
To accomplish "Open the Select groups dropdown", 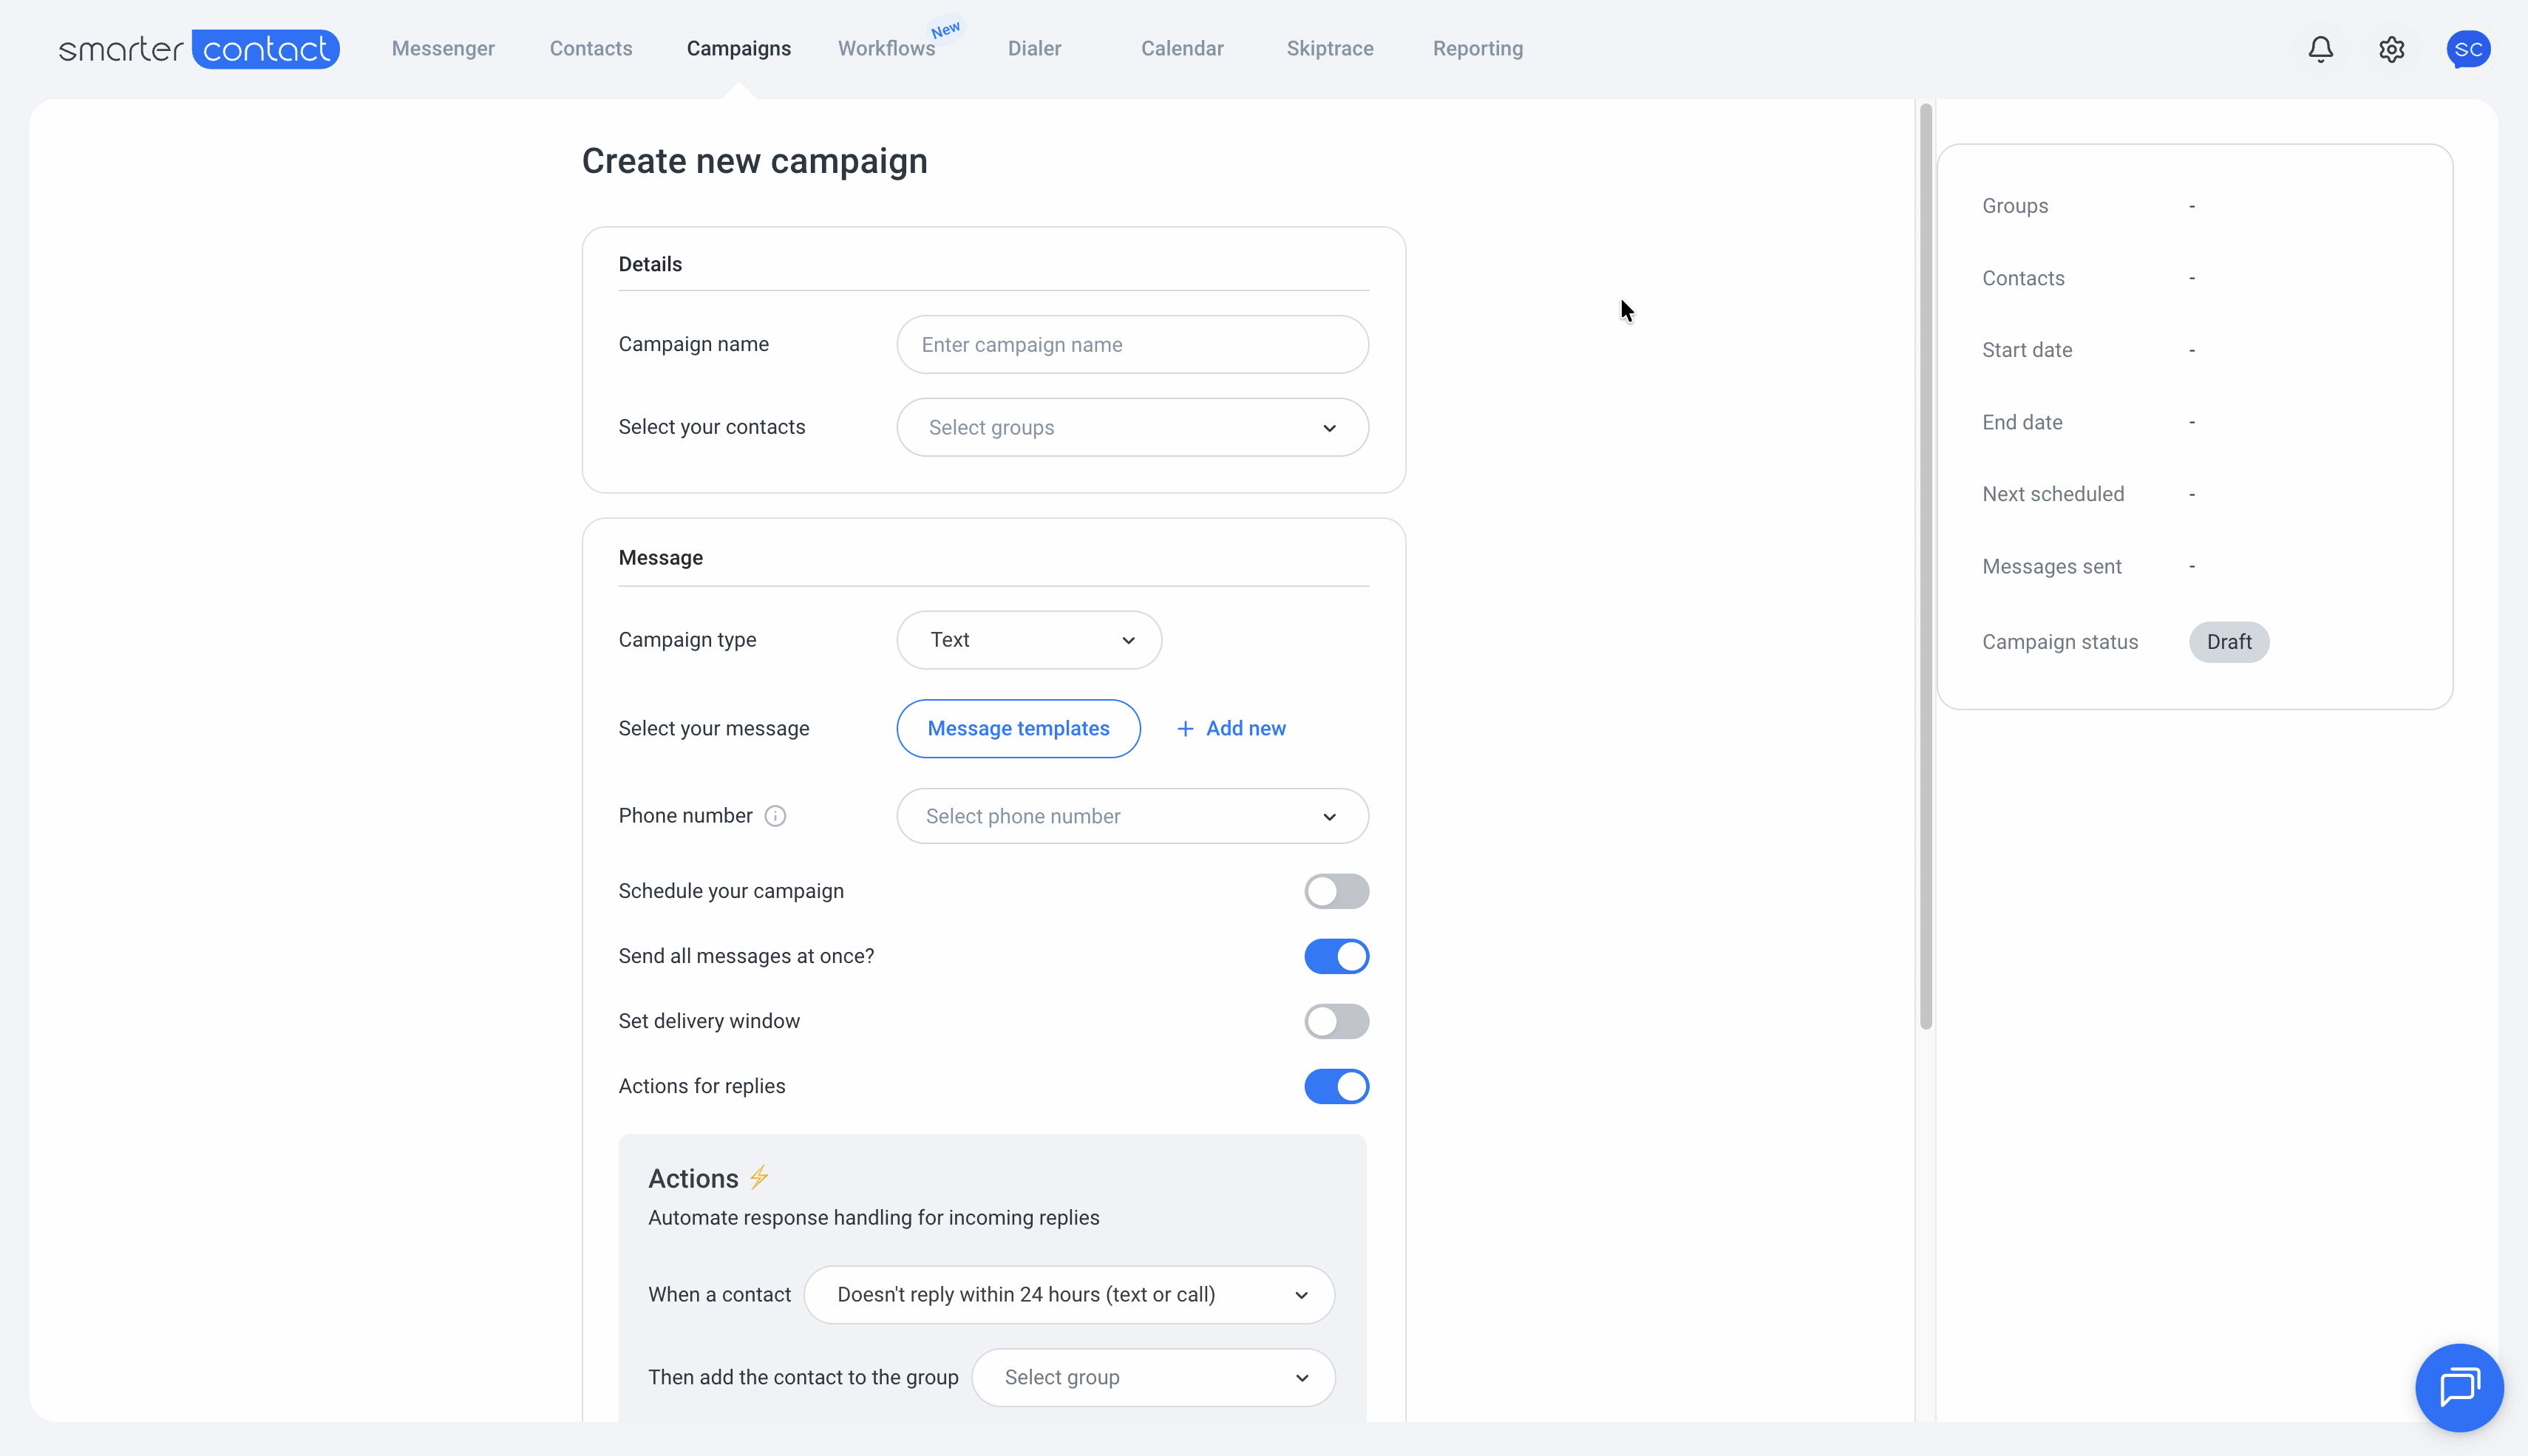I will tap(1132, 428).
